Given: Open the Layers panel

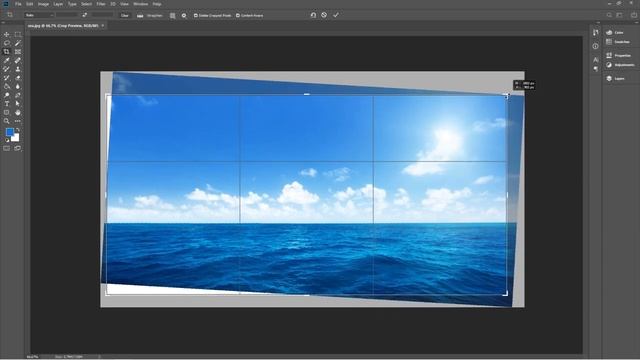Looking at the screenshot, I should 616,78.
